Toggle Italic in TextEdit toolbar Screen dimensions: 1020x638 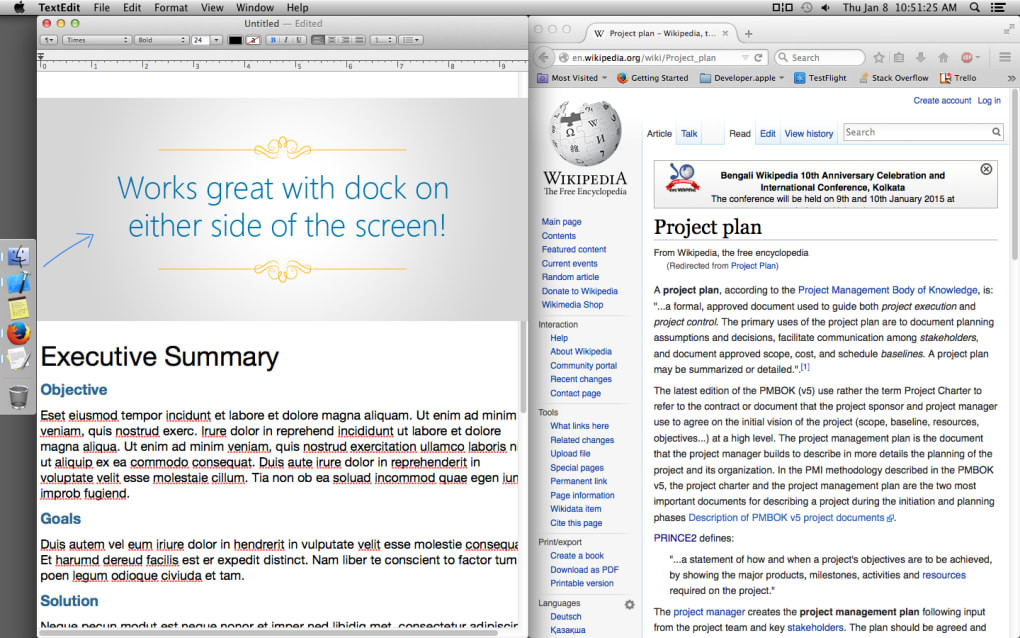286,40
